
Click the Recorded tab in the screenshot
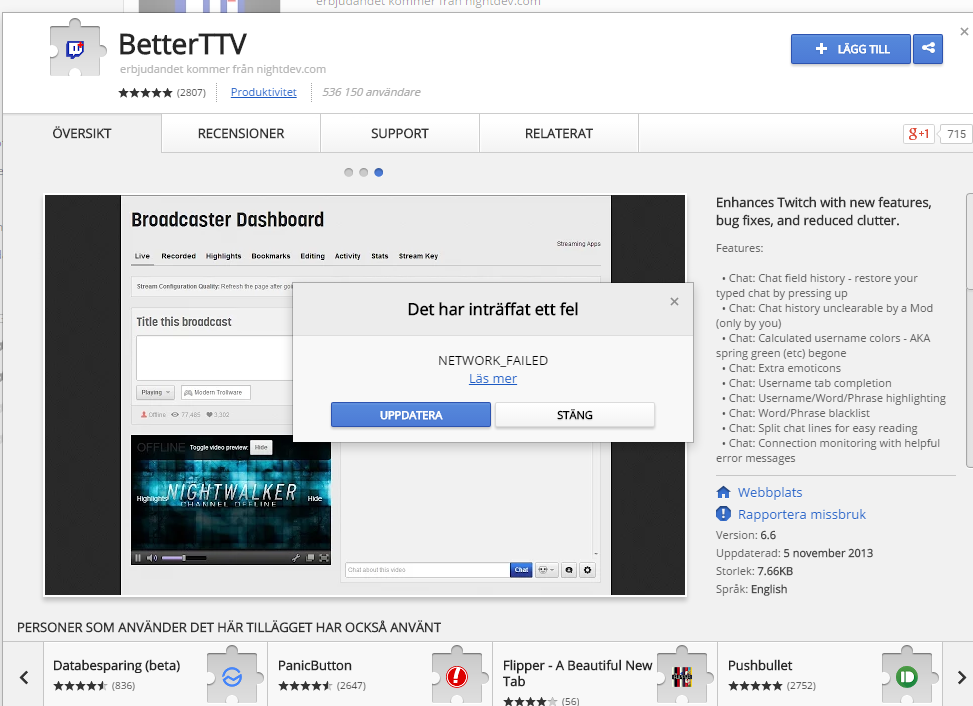click(x=178, y=256)
